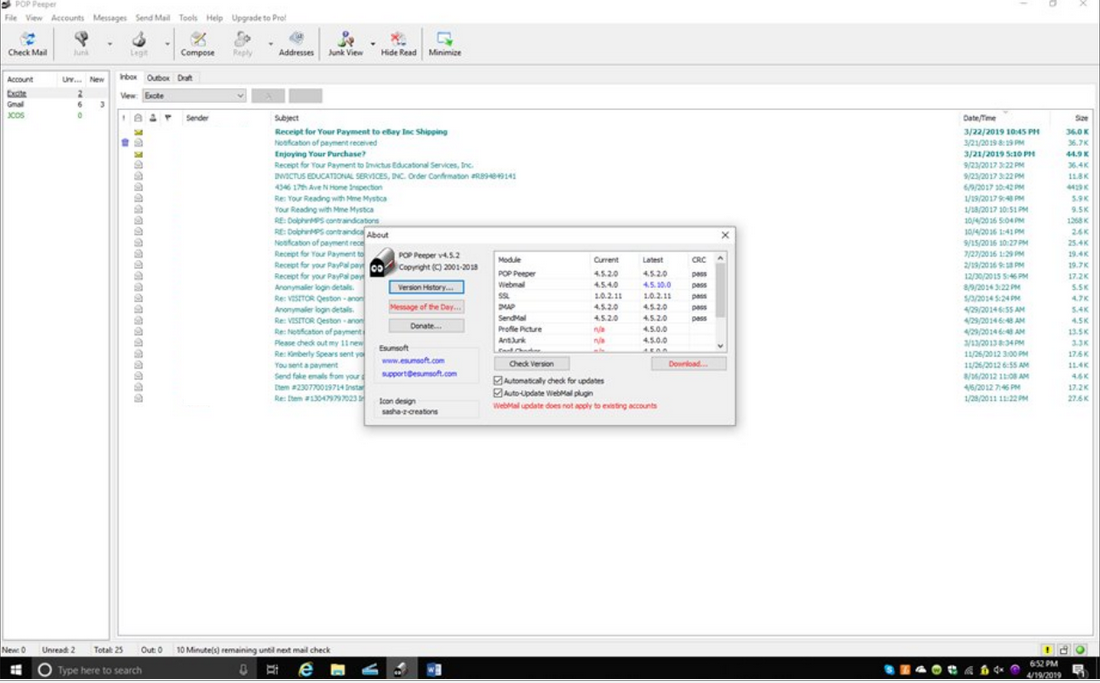The width and height of the screenshot is (1100, 683).
Task: Open the View menu
Action: pos(34,18)
